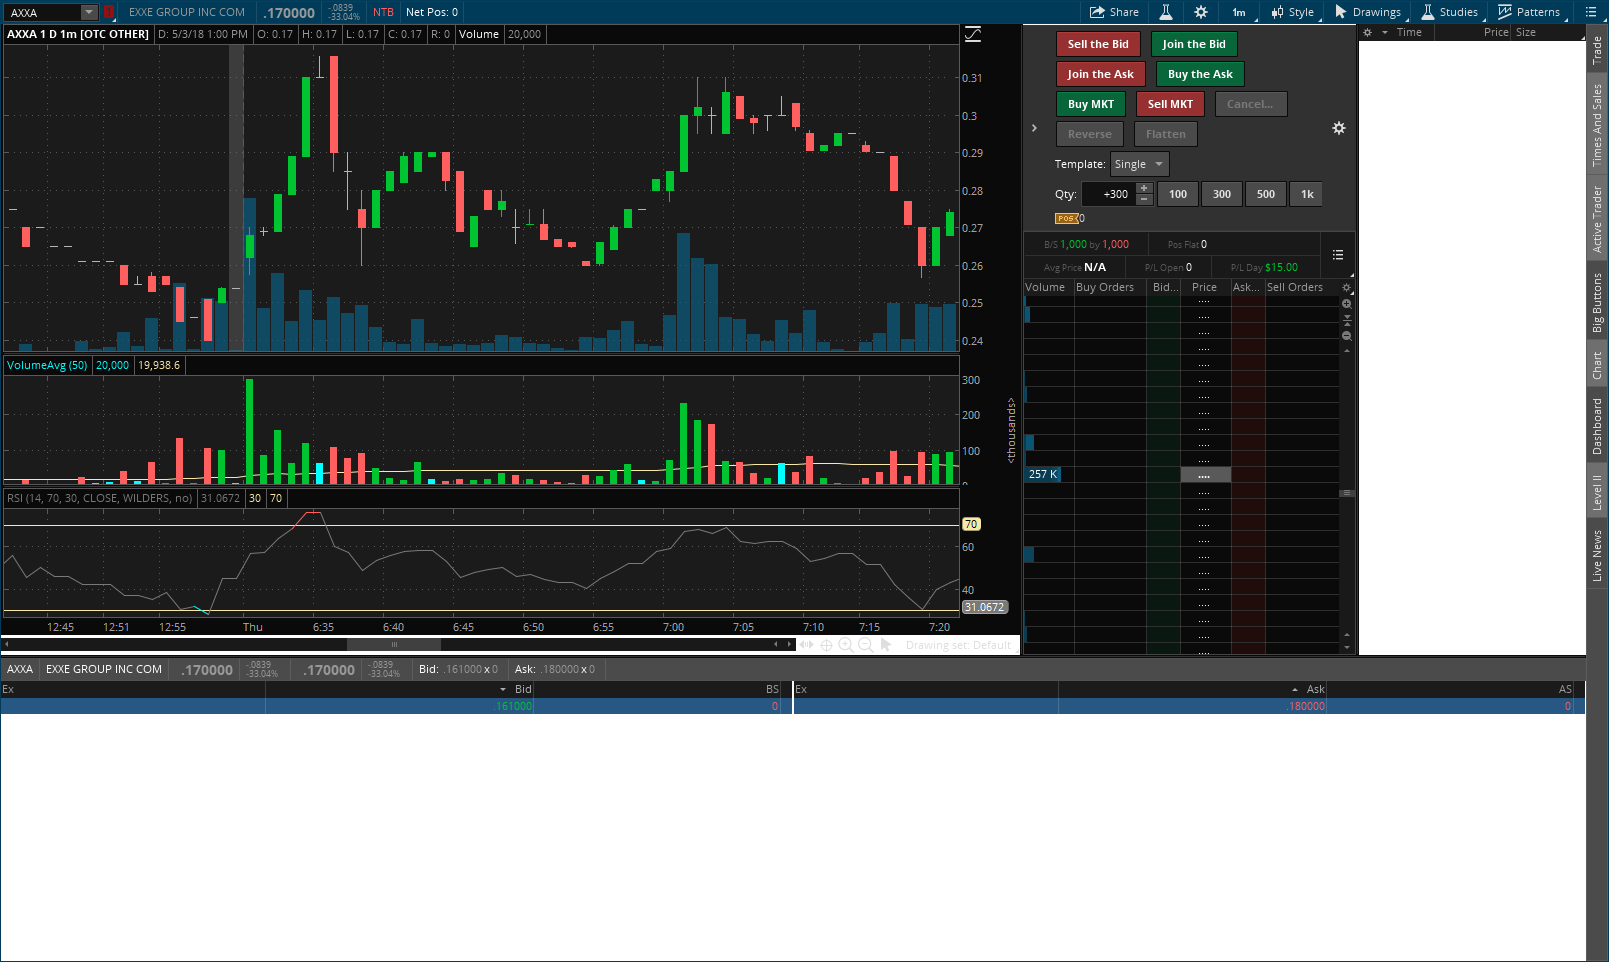Image resolution: width=1609 pixels, height=962 pixels.
Task: Click the POS position tag icon
Action: point(1067,218)
